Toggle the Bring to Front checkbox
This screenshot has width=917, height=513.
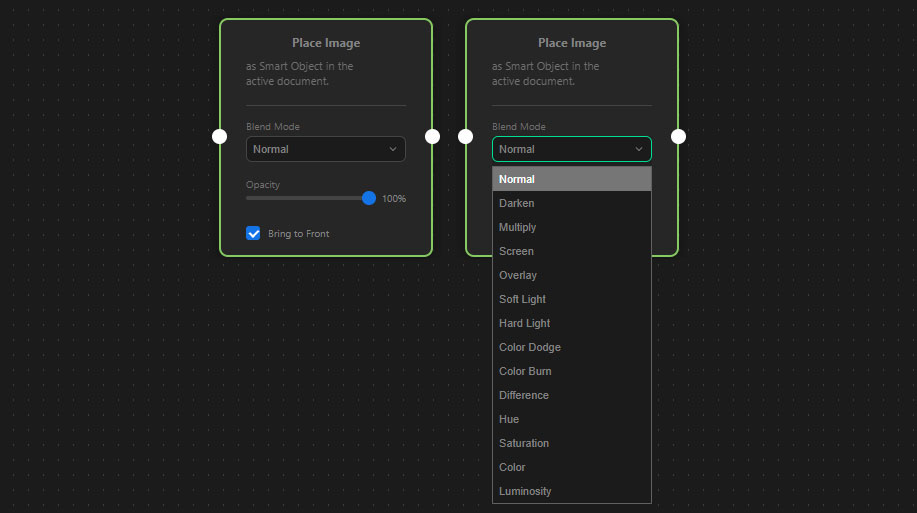click(x=253, y=233)
